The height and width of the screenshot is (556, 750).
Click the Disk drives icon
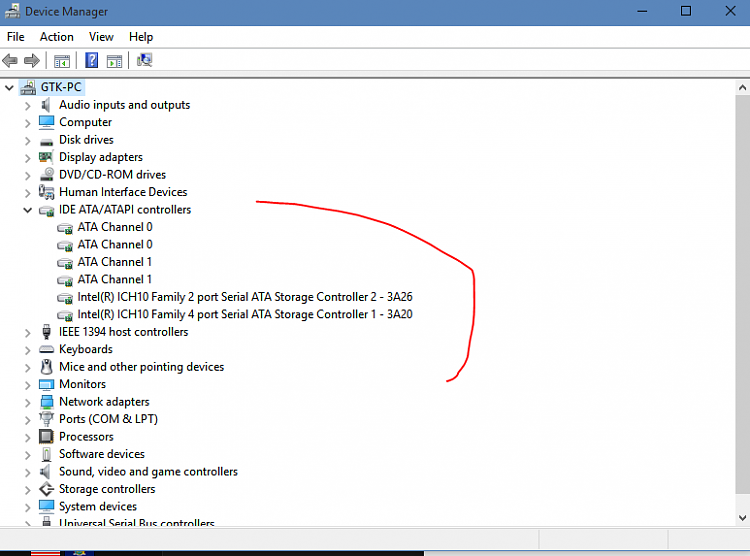pos(46,142)
